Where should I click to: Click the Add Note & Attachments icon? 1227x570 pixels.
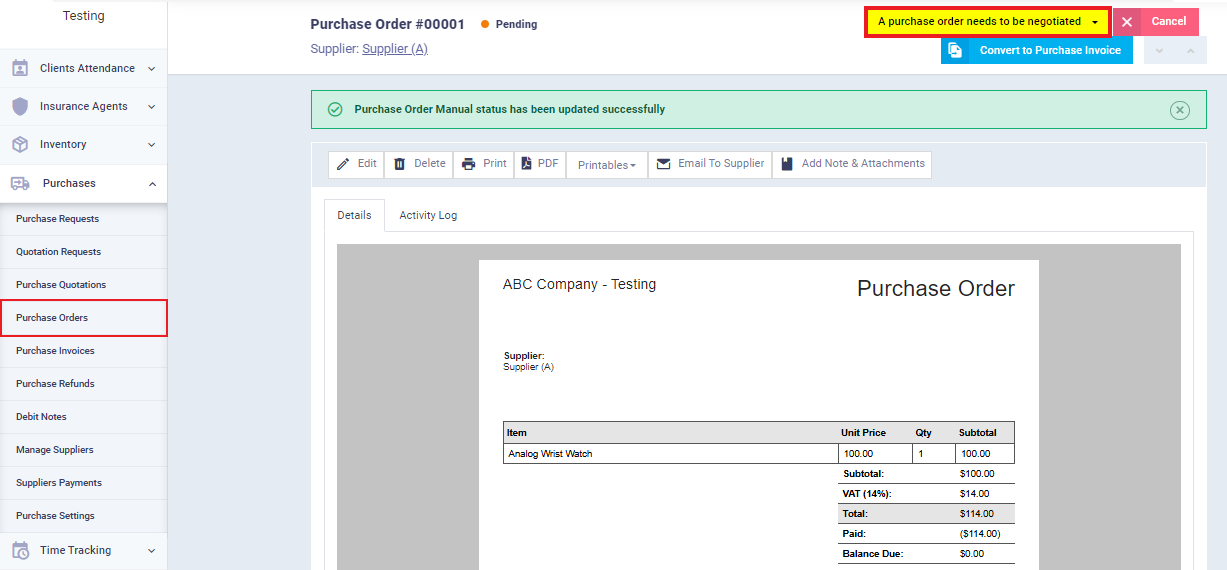(x=787, y=164)
